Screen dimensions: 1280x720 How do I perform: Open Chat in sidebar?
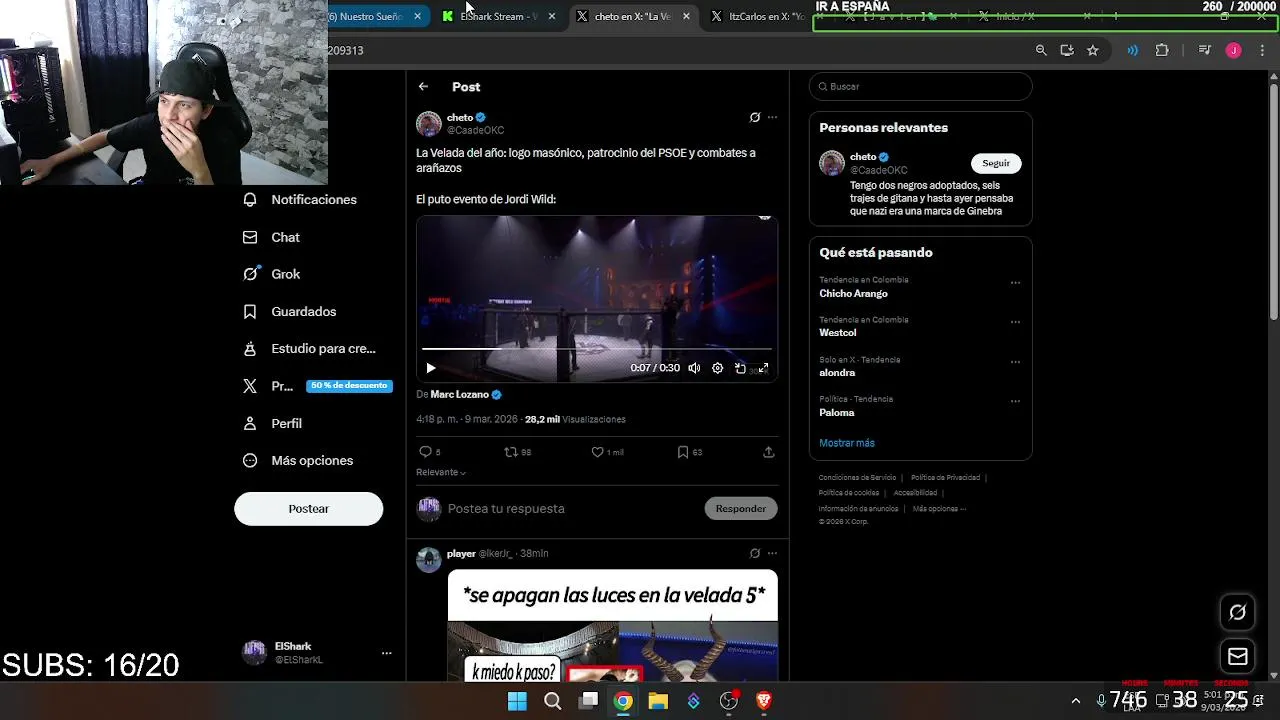click(x=272, y=237)
